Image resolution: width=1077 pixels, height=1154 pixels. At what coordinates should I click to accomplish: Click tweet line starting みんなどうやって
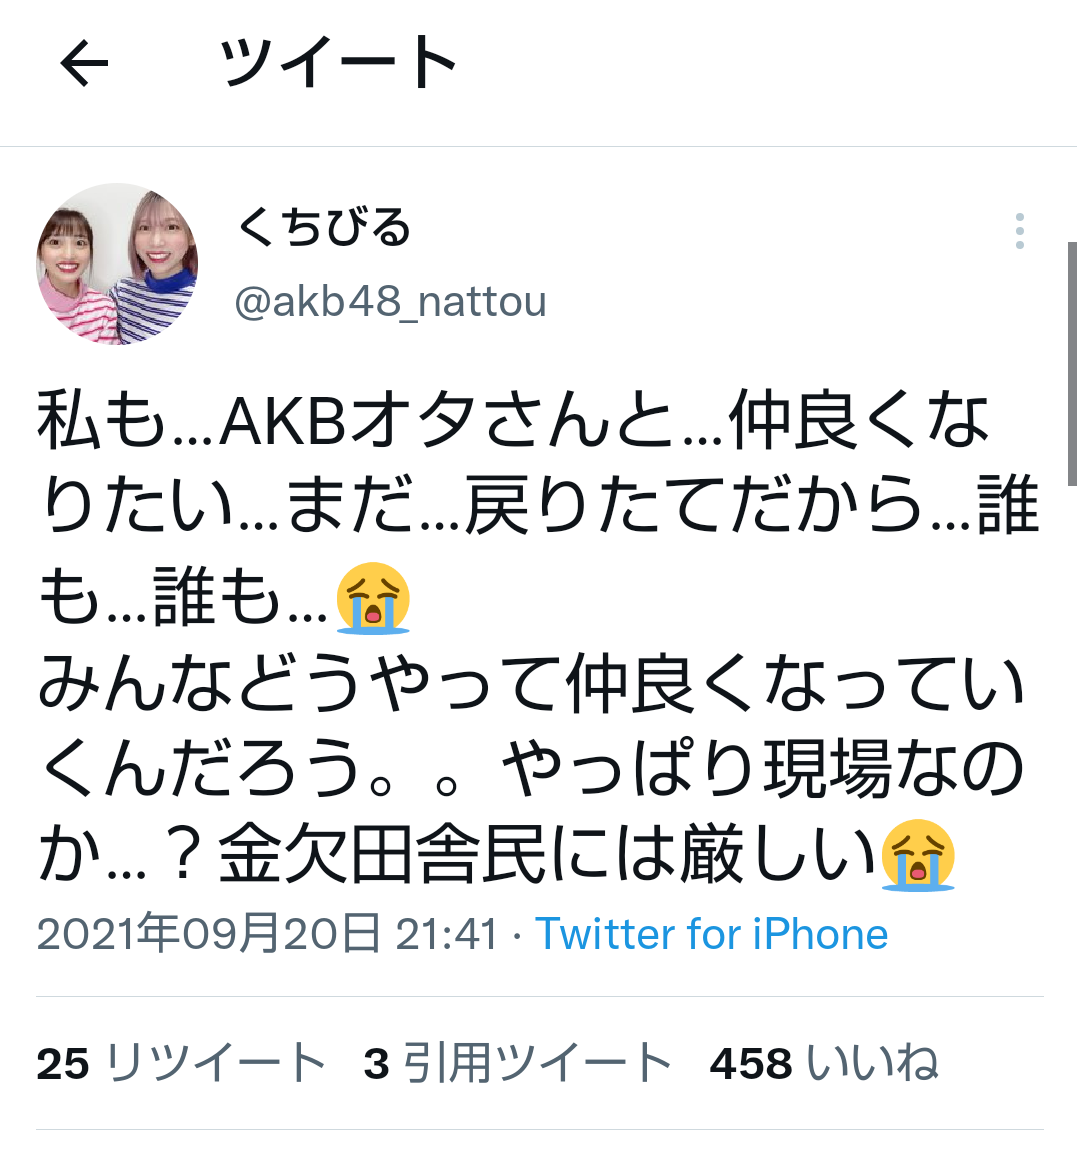point(531,684)
